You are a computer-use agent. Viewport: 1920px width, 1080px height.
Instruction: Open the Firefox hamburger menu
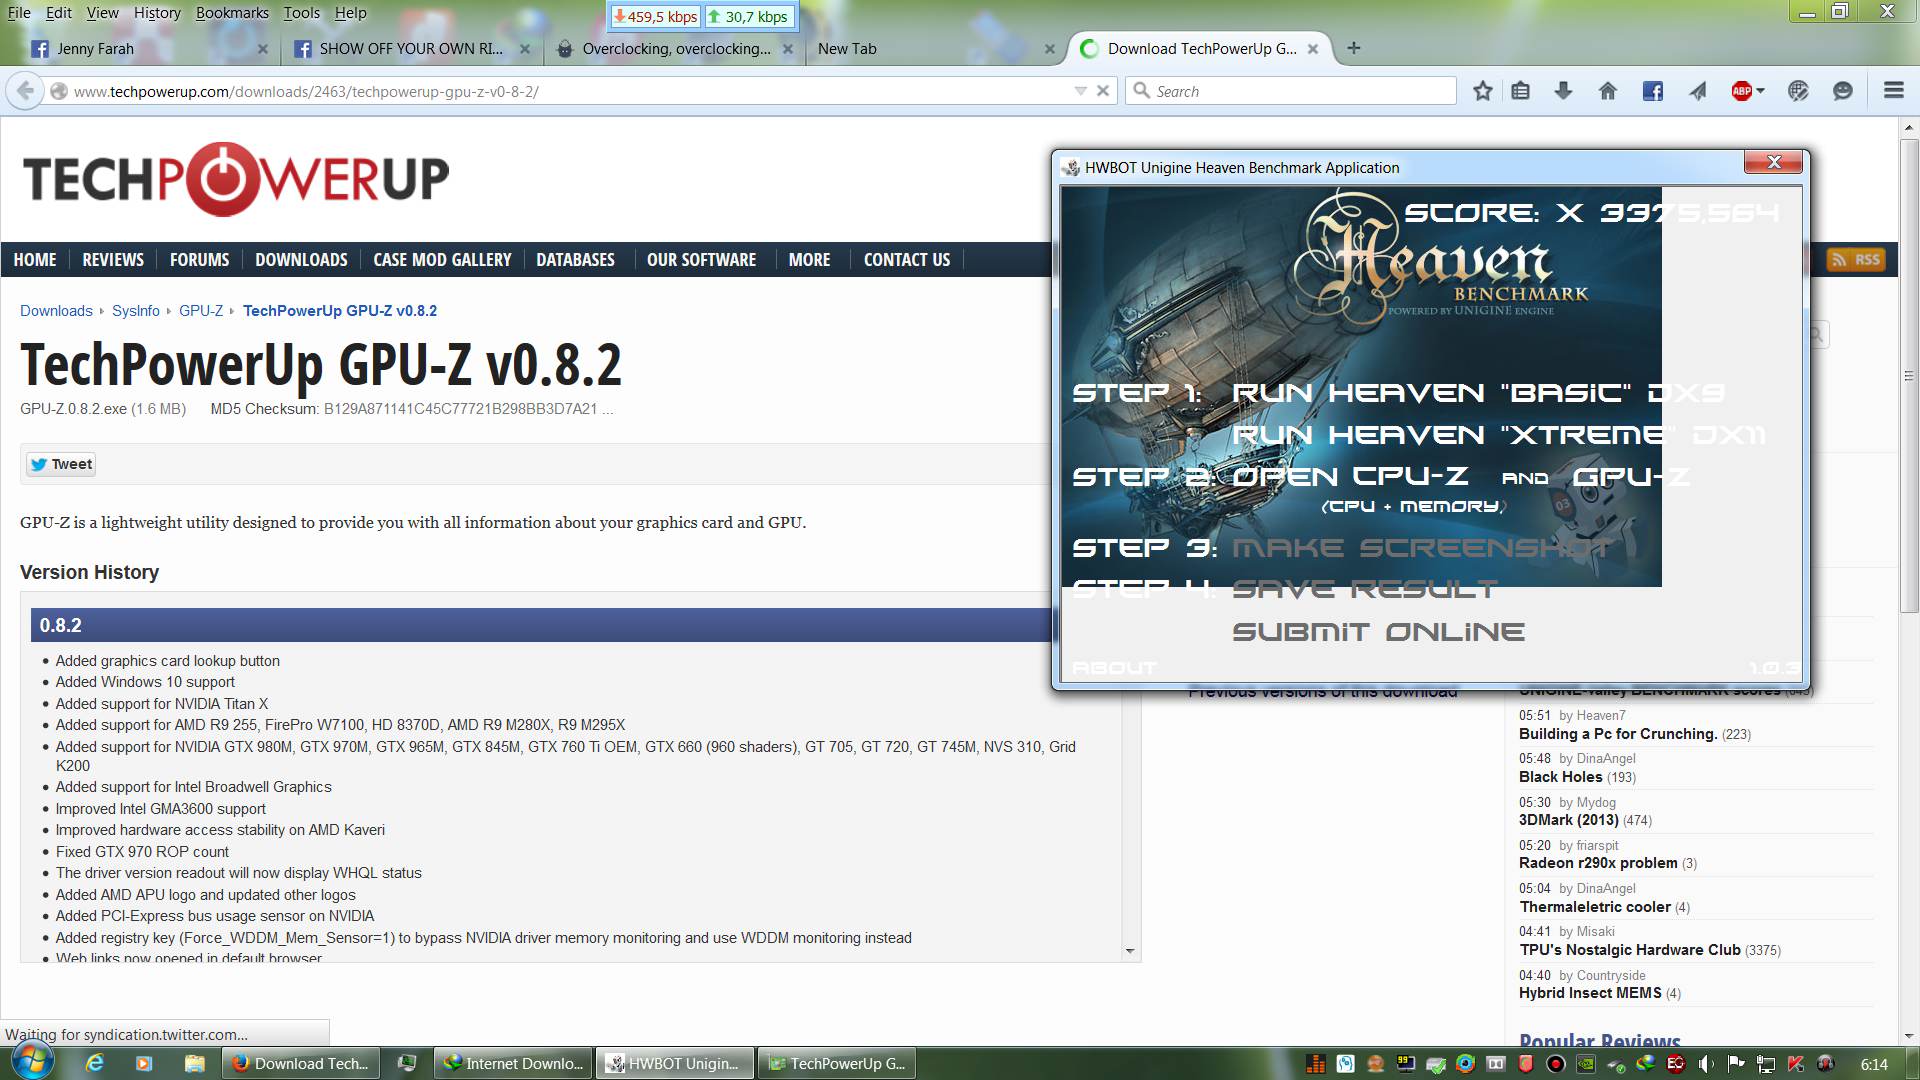[x=1893, y=91]
